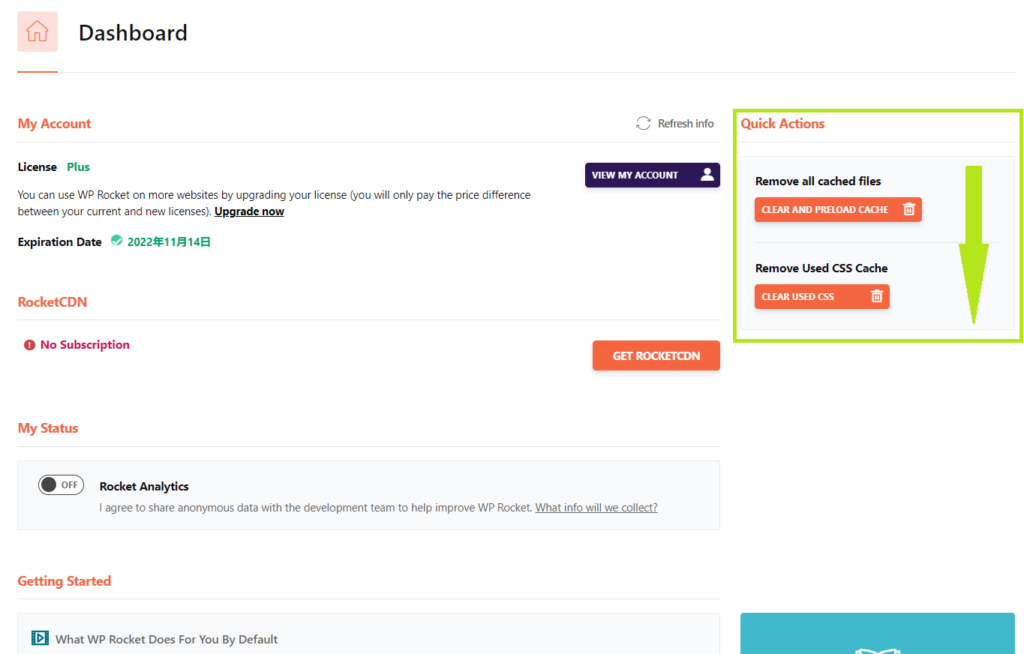The height and width of the screenshot is (654, 1024).
Task: Open 'What WP Rocket Does For You By Default'
Action: point(166,639)
